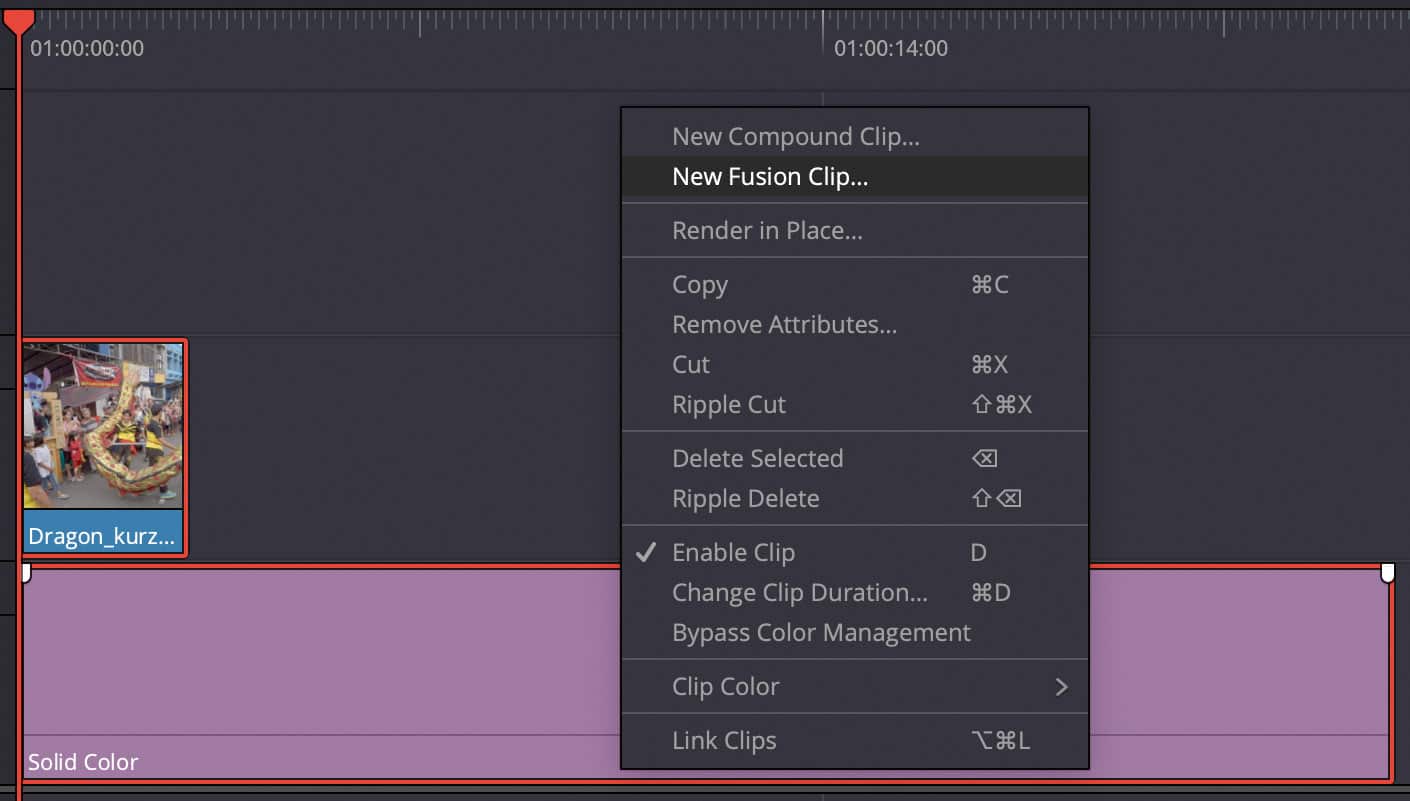Open Change Clip Duration dialog
Screen dimensions: 1410x801
tap(800, 592)
